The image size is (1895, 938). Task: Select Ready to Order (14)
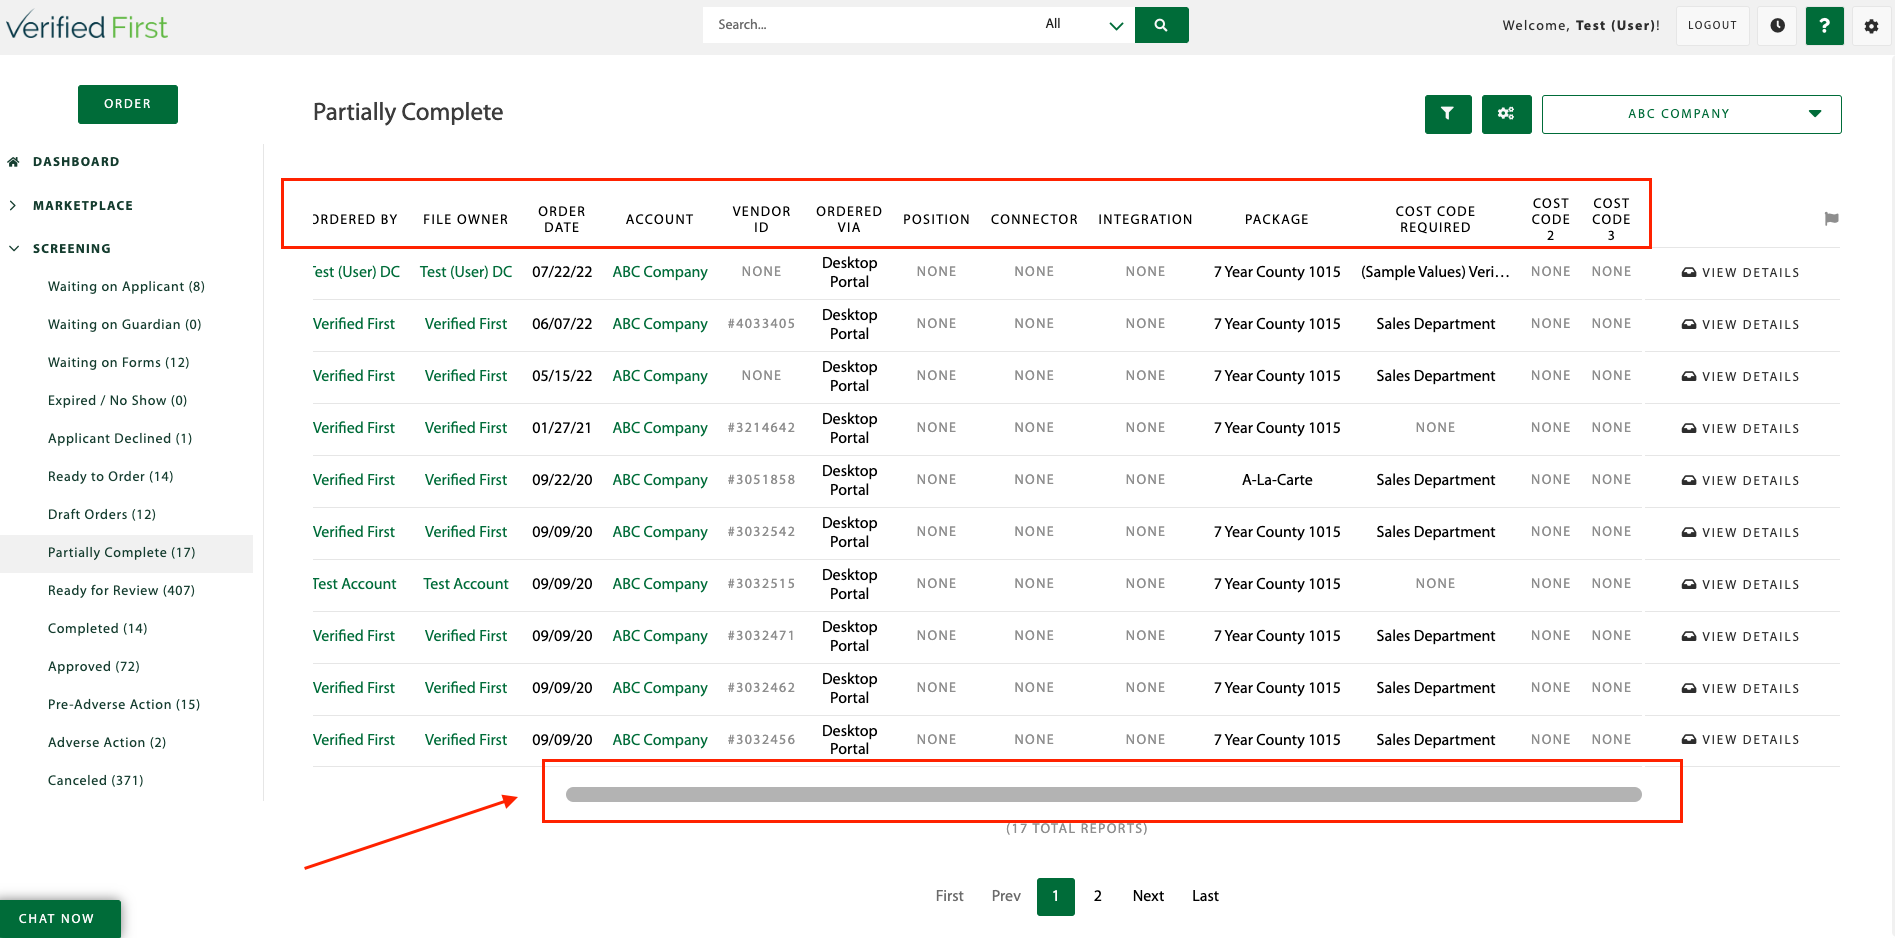click(110, 477)
